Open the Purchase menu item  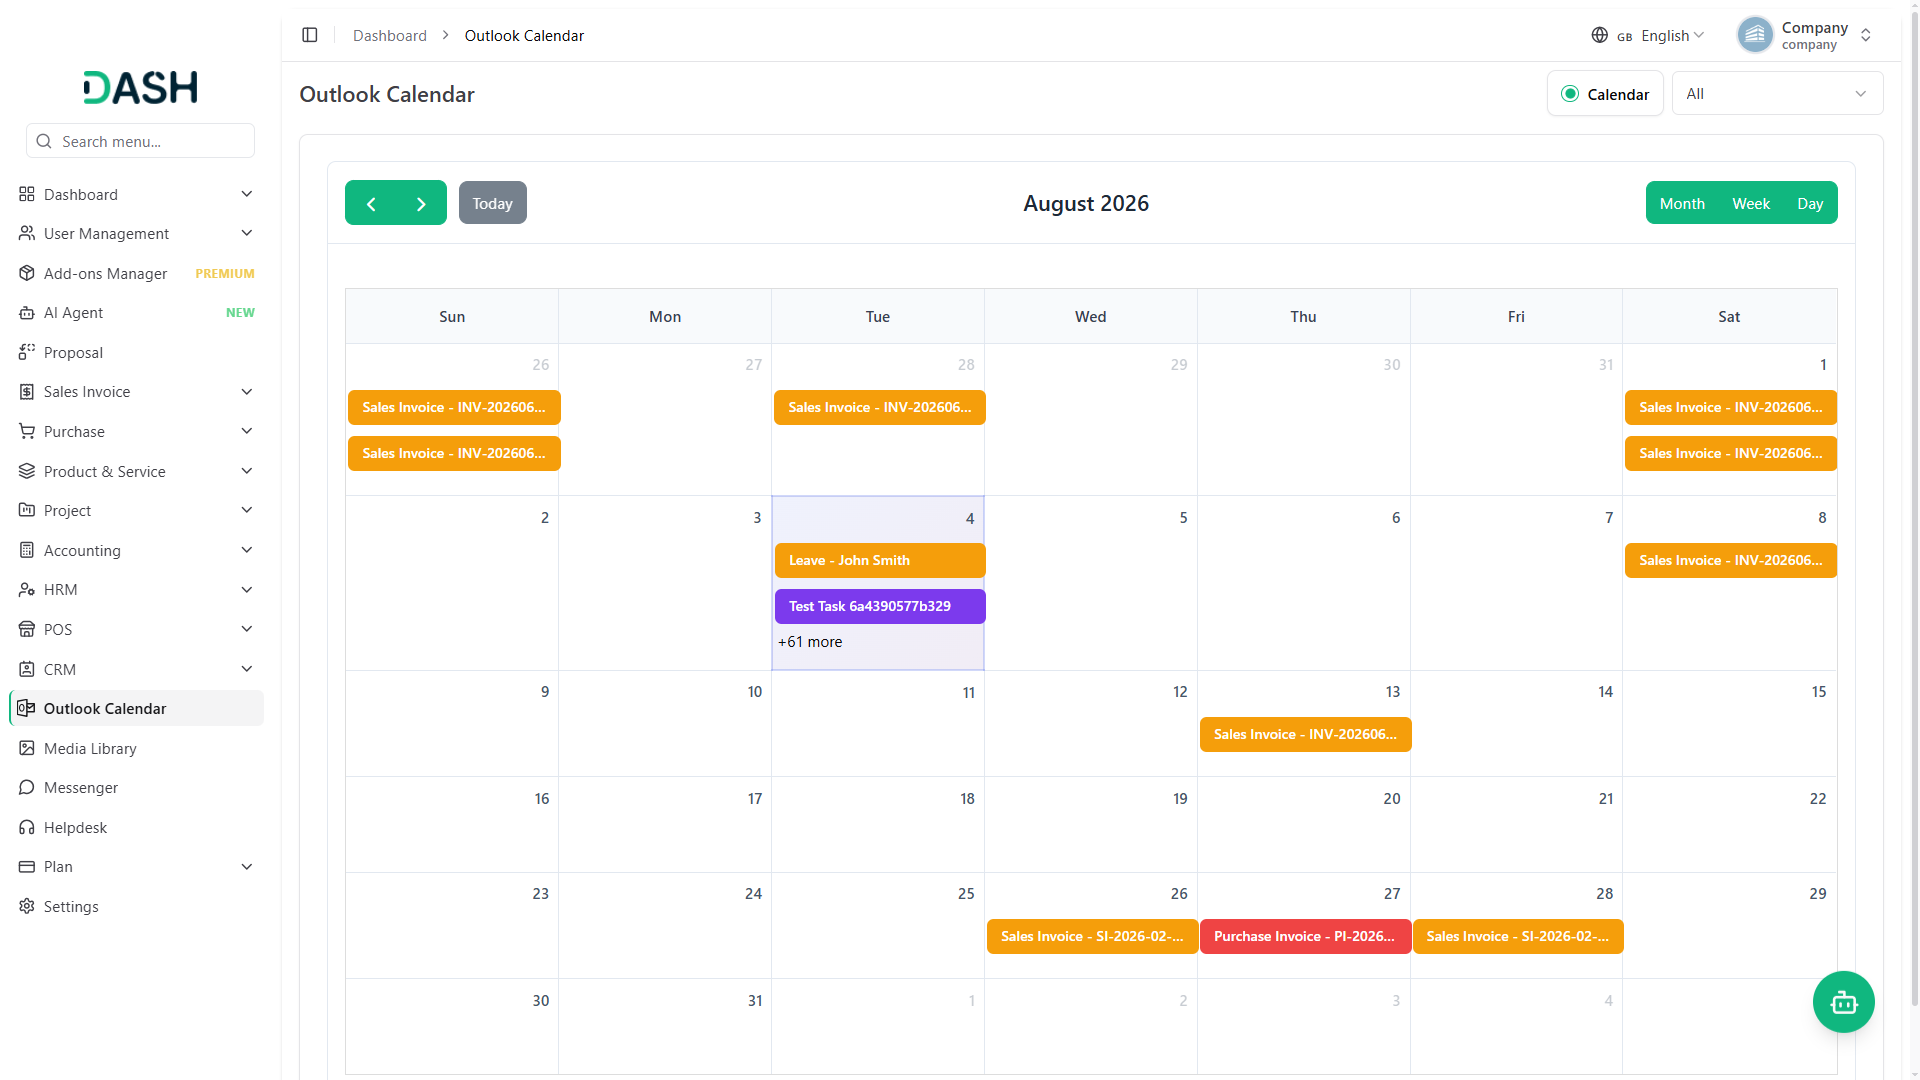point(136,431)
